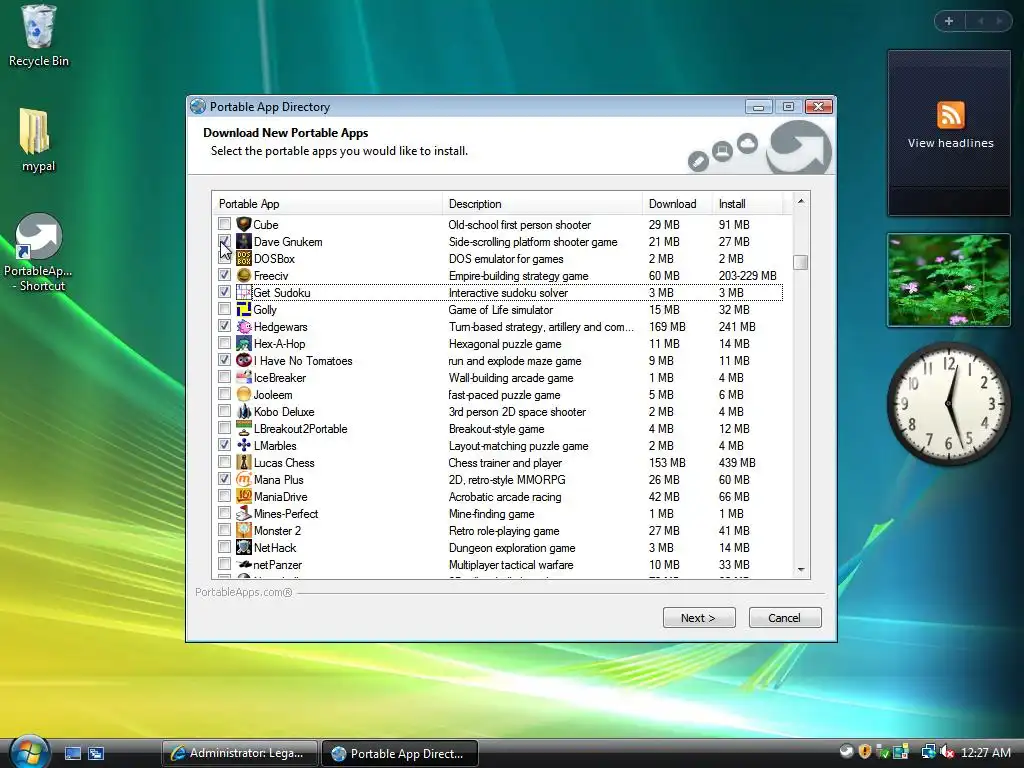Screen dimensions: 1024x768
Task: Click the NetHack app icon
Action: pos(244,547)
